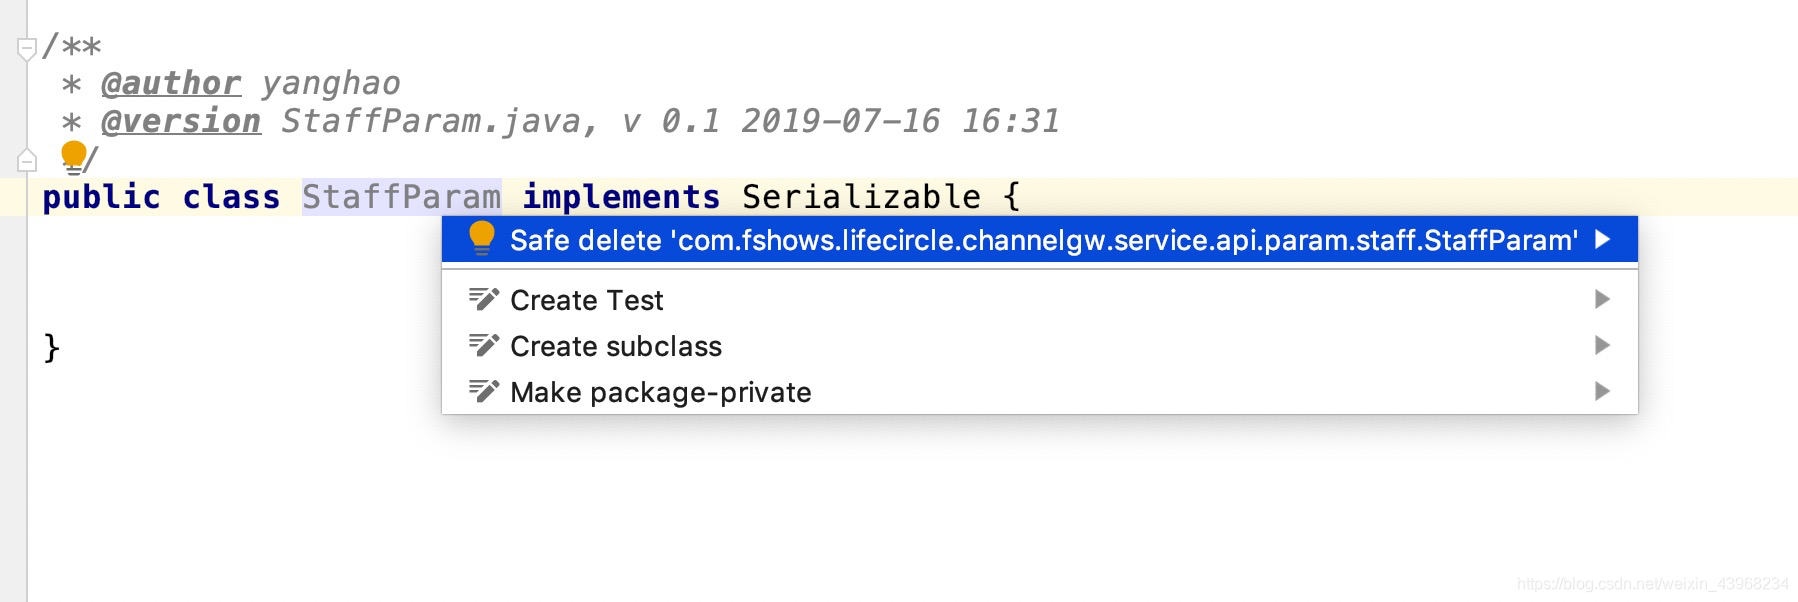The width and height of the screenshot is (1798, 602).
Task: Click the pencil icon next to Create Test
Action: [484, 299]
